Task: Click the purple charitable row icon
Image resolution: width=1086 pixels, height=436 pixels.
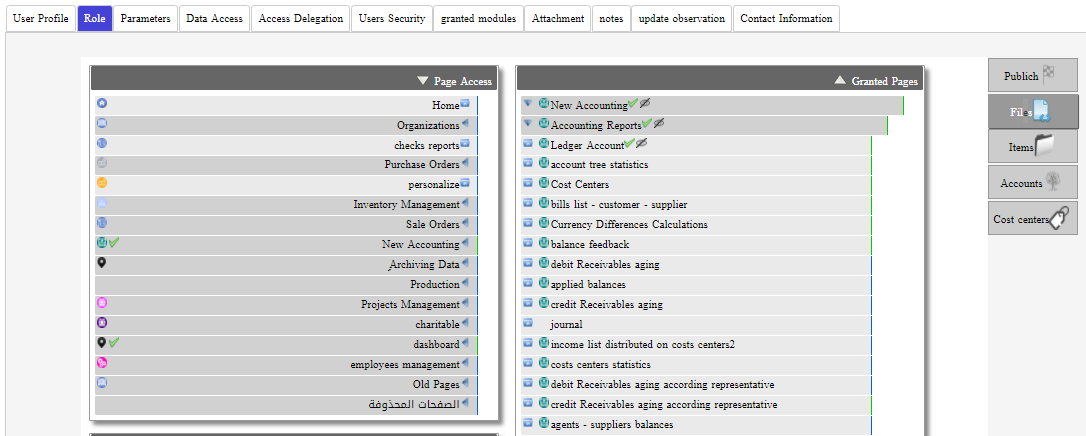Action: (x=102, y=323)
